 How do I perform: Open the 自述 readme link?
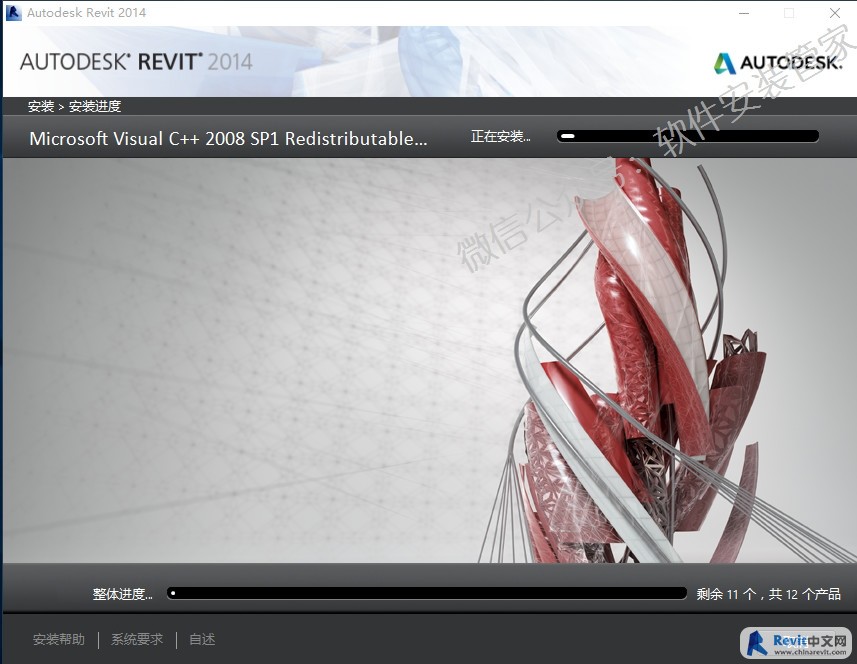202,639
